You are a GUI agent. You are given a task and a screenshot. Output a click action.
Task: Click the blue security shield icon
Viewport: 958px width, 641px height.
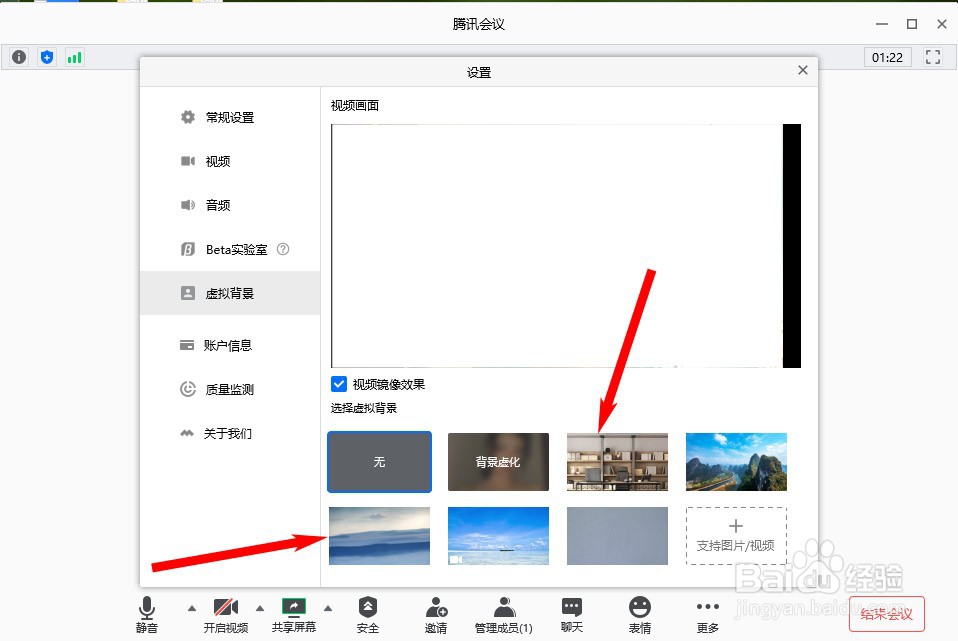click(x=47, y=57)
